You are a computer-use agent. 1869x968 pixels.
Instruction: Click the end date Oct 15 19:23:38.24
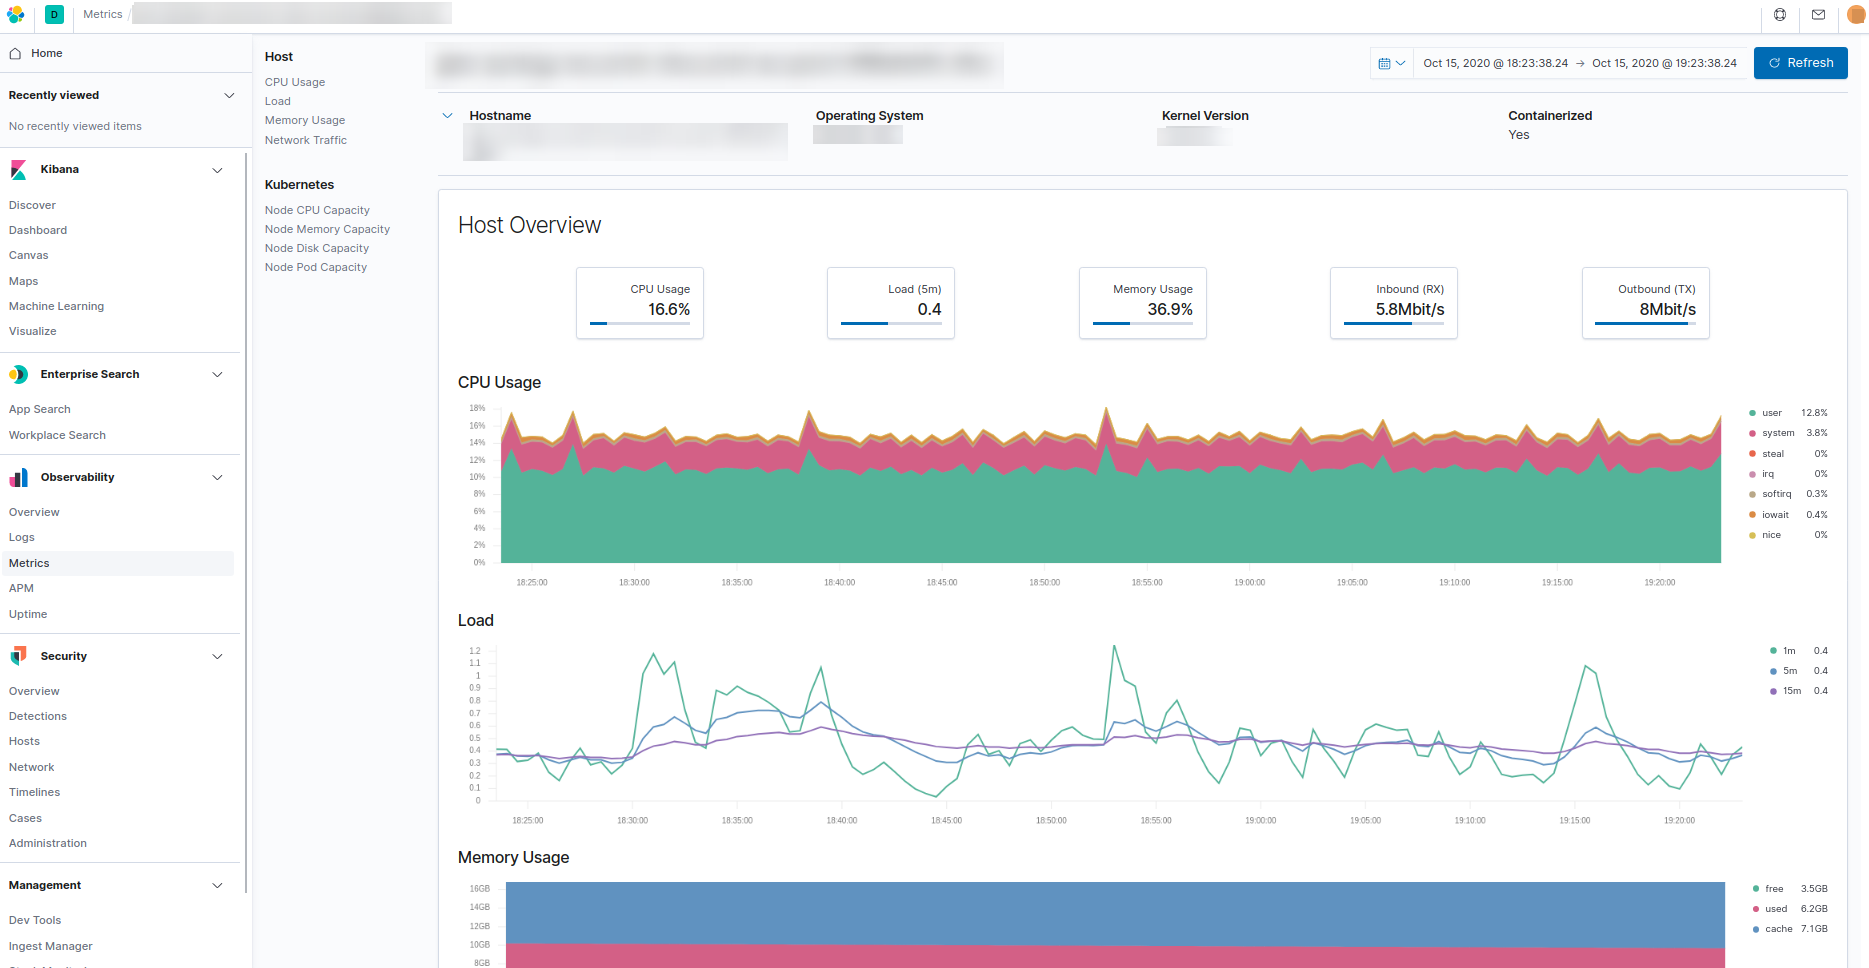pyautogui.click(x=1665, y=63)
